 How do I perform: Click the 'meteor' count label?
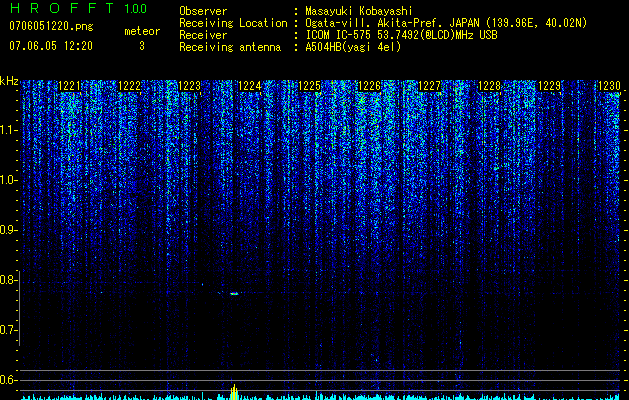pyautogui.click(x=142, y=31)
